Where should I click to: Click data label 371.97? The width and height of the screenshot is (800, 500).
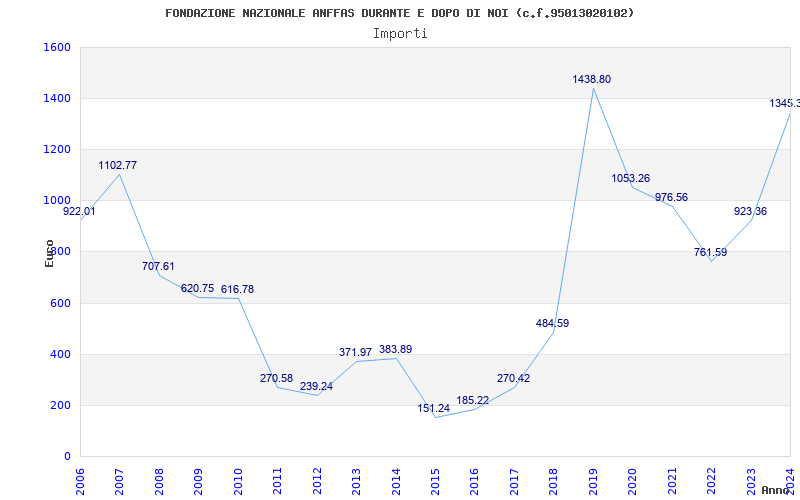tap(356, 353)
